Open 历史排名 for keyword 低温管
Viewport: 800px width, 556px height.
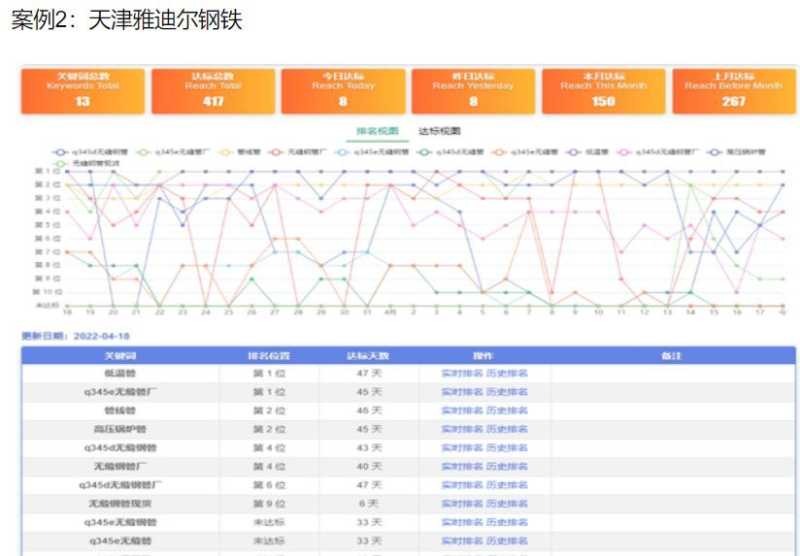[x=507, y=373]
